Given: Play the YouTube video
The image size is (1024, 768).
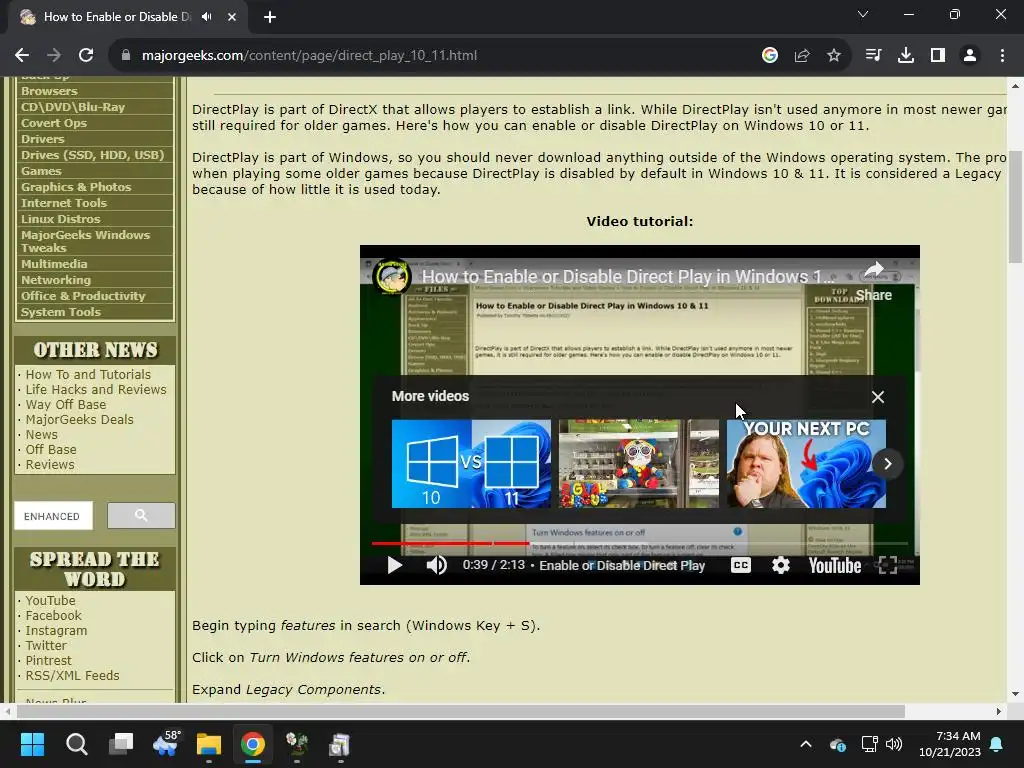Looking at the screenshot, I should (394, 565).
